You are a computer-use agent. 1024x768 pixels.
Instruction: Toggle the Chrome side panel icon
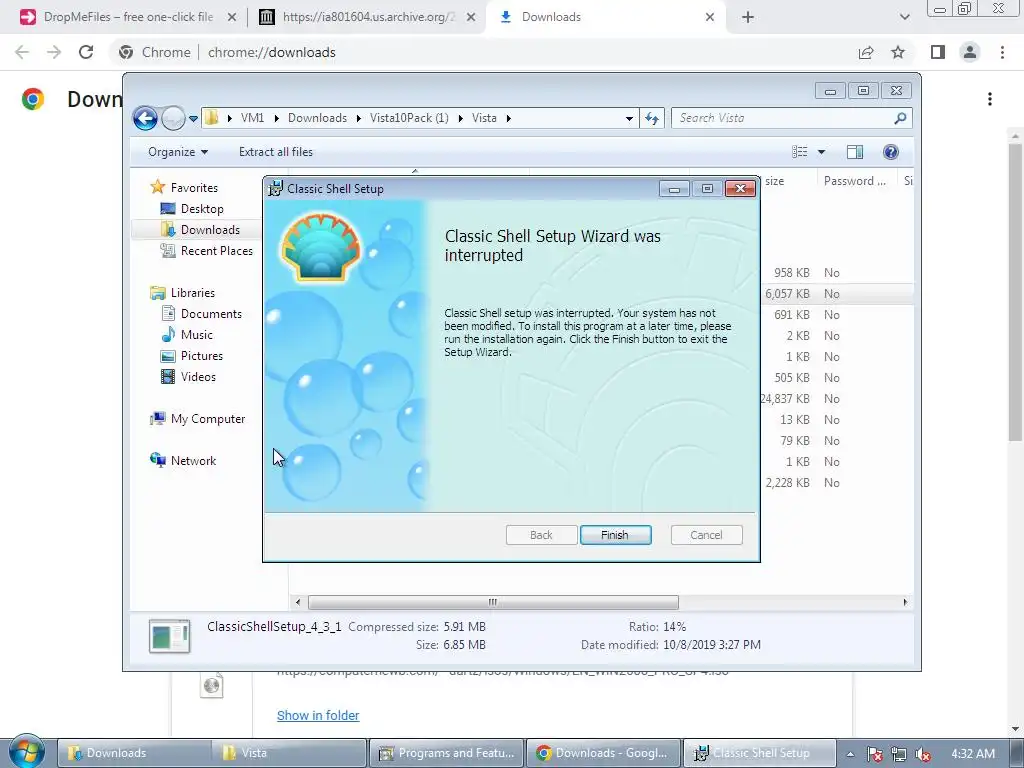click(938, 52)
